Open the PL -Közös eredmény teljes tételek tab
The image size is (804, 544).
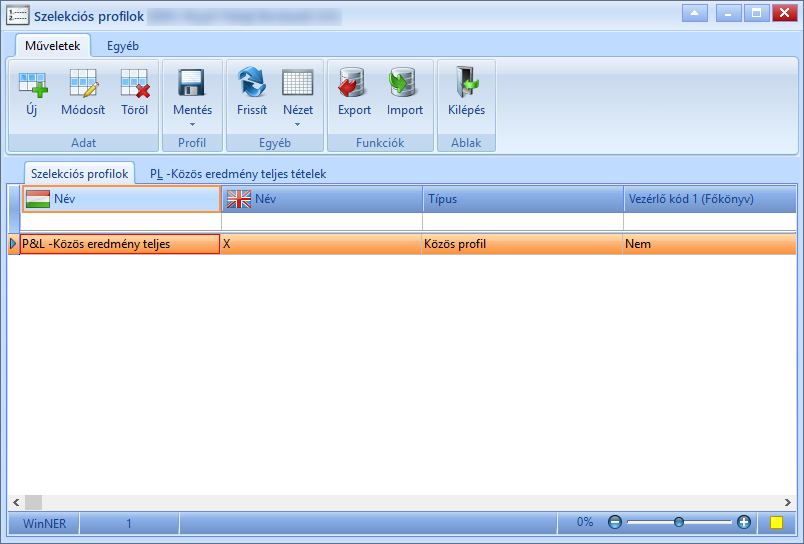pos(238,174)
